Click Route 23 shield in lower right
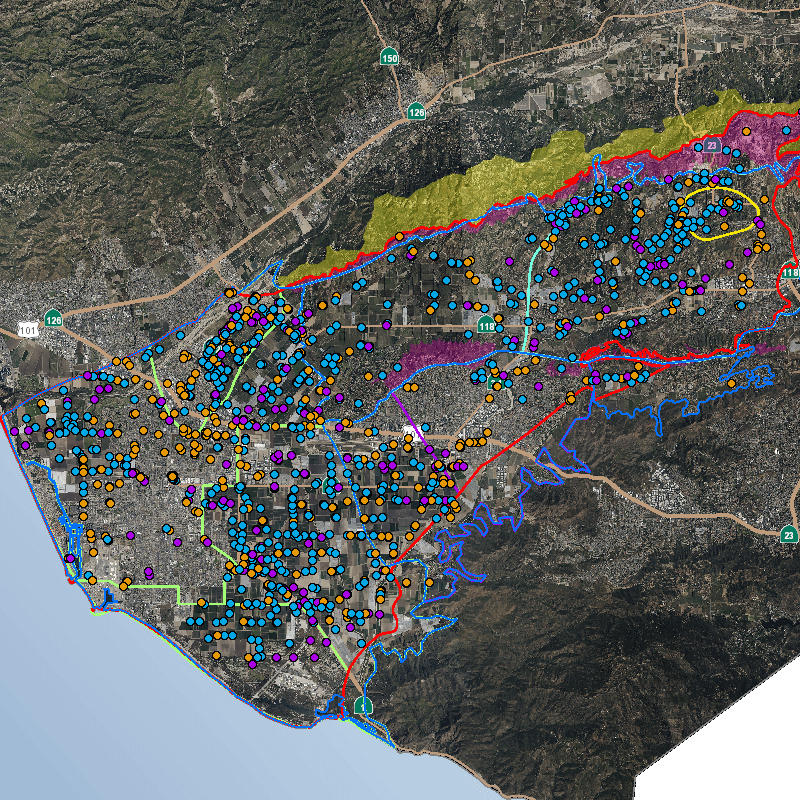The width and height of the screenshot is (800, 800). (x=788, y=535)
